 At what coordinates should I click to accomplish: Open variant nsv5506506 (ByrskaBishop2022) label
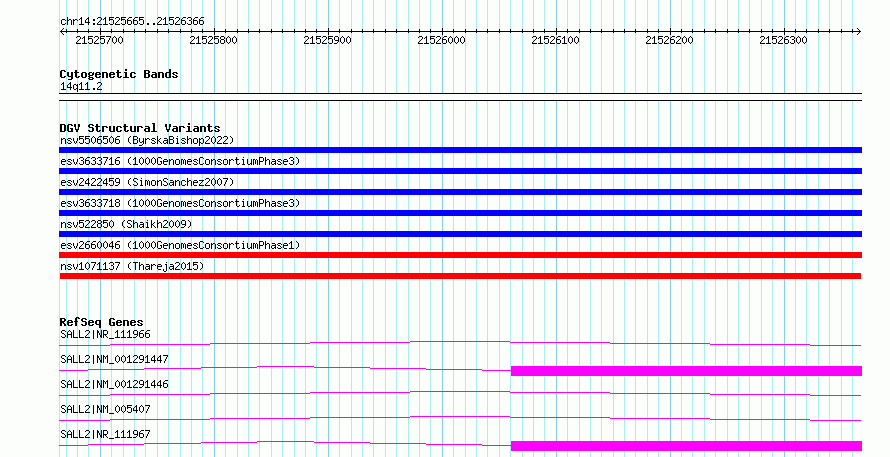click(147, 140)
